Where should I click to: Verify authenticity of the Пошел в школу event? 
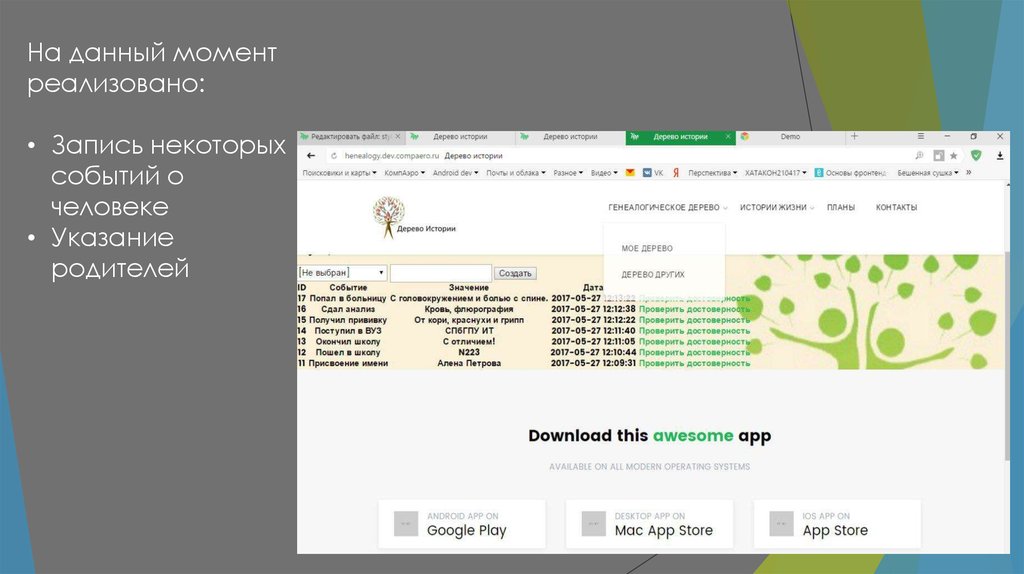(x=694, y=353)
